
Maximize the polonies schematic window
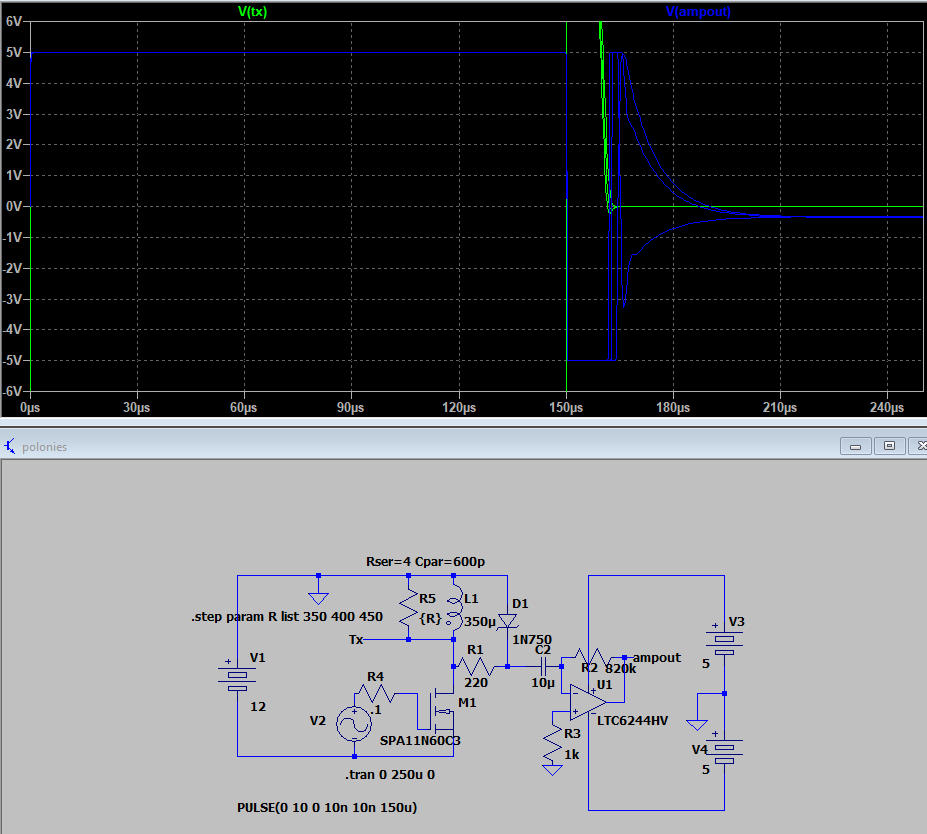pyautogui.click(x=886, y=446)
